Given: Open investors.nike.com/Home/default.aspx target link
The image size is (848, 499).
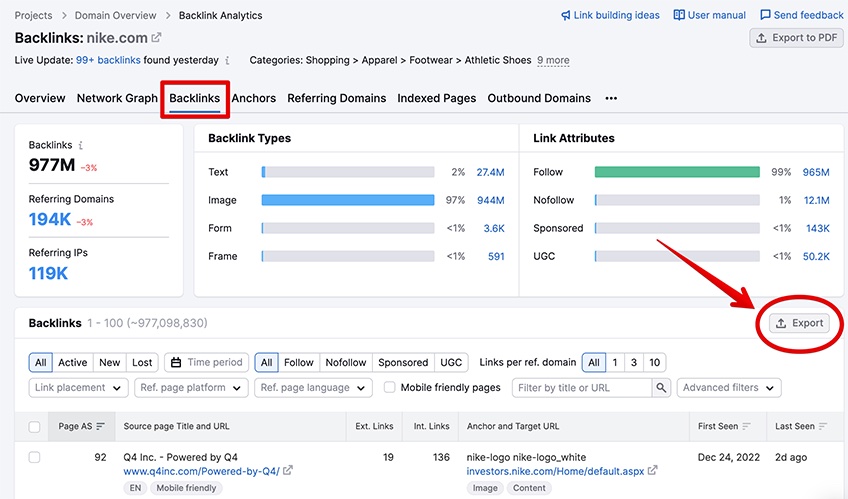Looking at the screenshot, I should click(x=555, y=471).
